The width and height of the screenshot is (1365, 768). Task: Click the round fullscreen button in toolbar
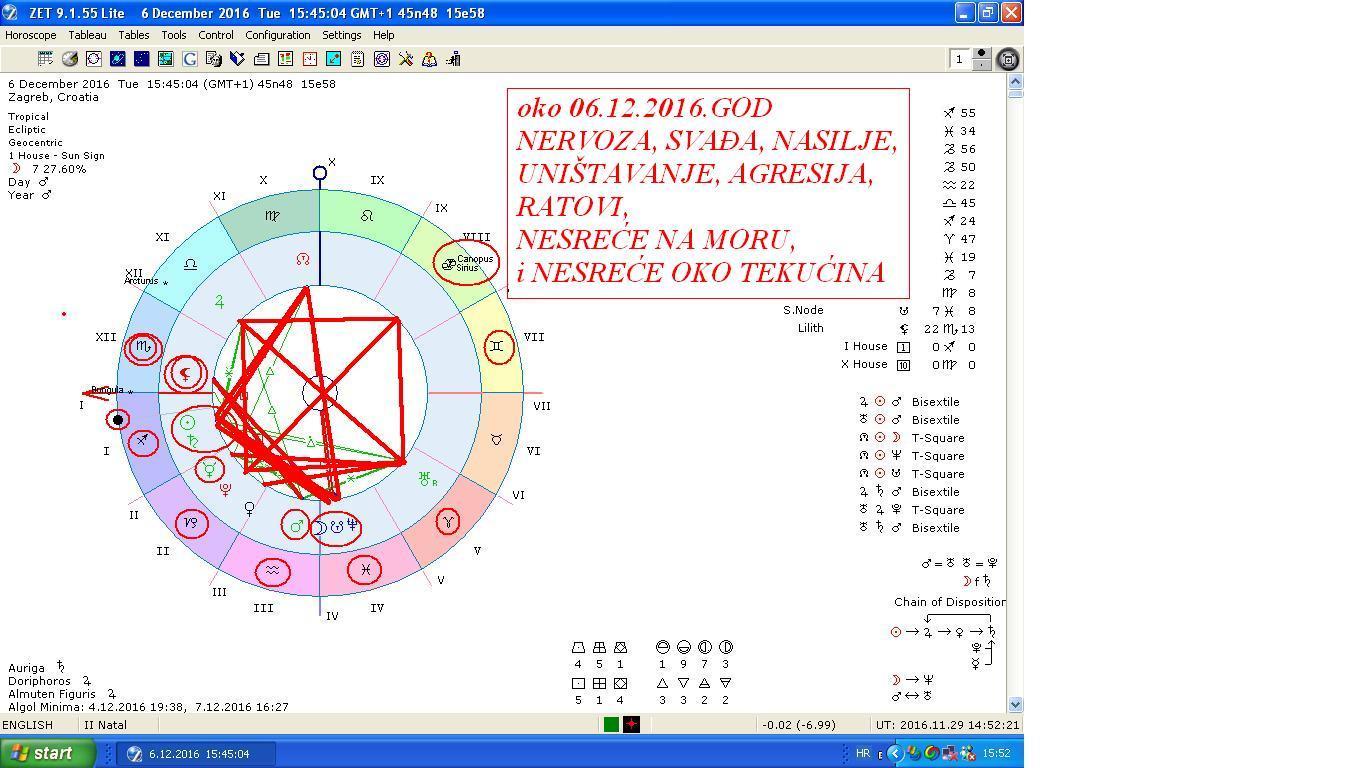pos(1008,59)
